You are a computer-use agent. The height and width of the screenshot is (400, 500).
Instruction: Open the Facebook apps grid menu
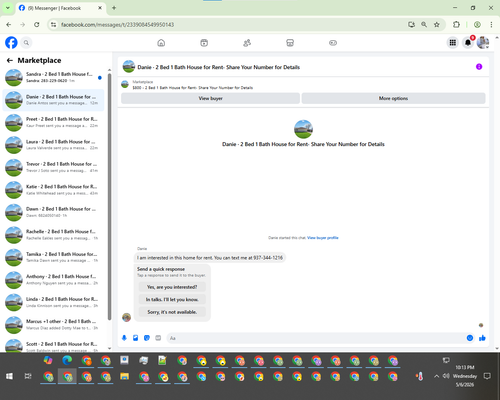[453, 43]
